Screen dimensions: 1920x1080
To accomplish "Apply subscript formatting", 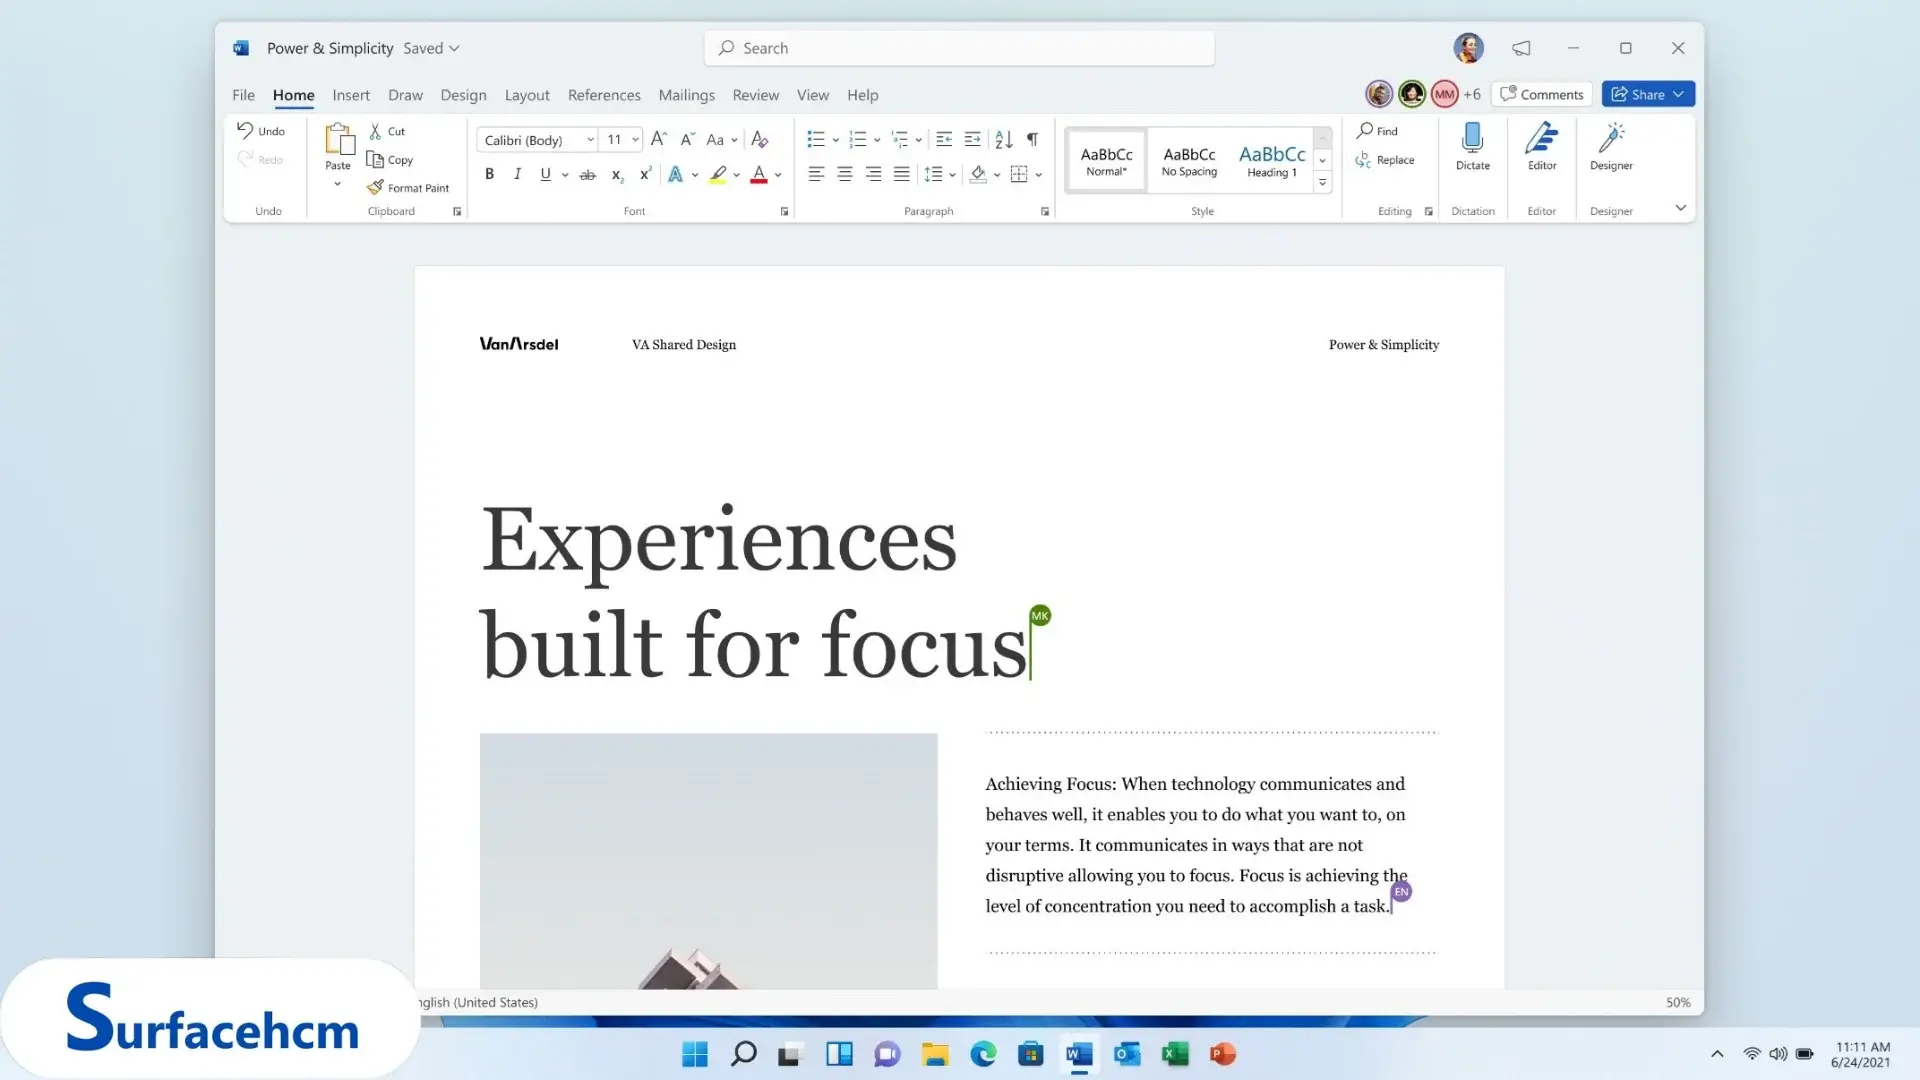I will click(617, 175).
